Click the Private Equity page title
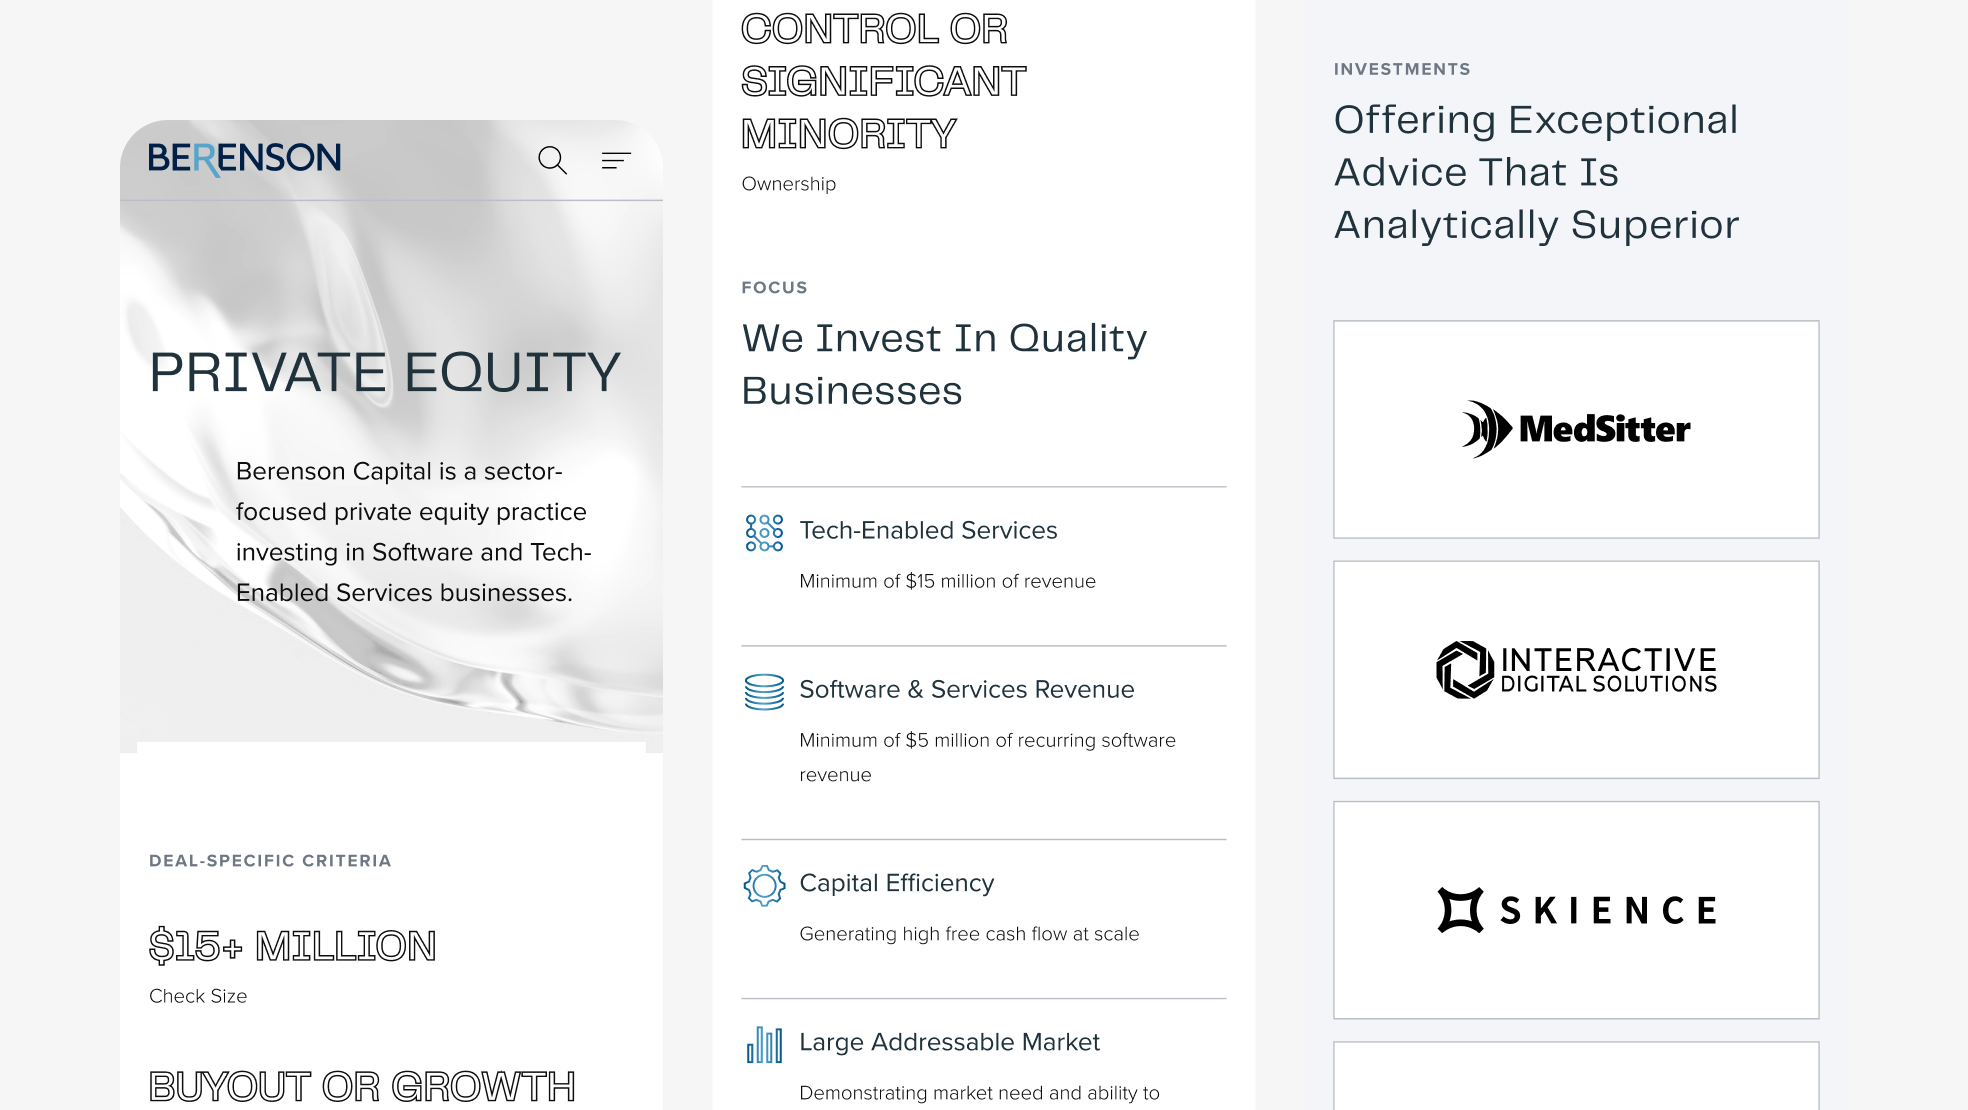The height and width of the screenshot is (1110, 1968). pos(385,372)
